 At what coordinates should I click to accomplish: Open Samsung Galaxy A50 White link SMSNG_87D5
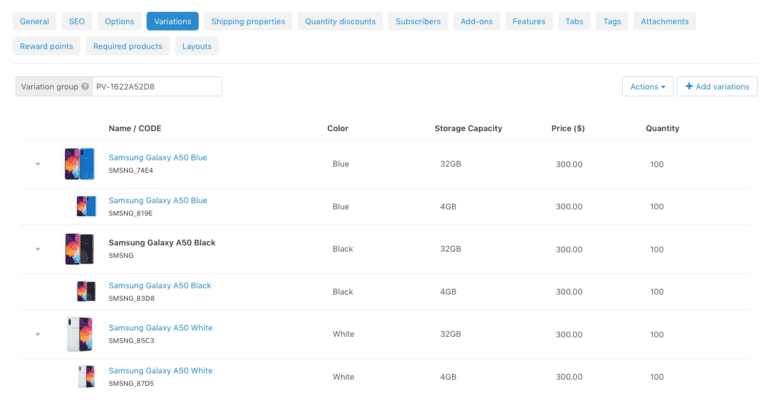(161, 371)
